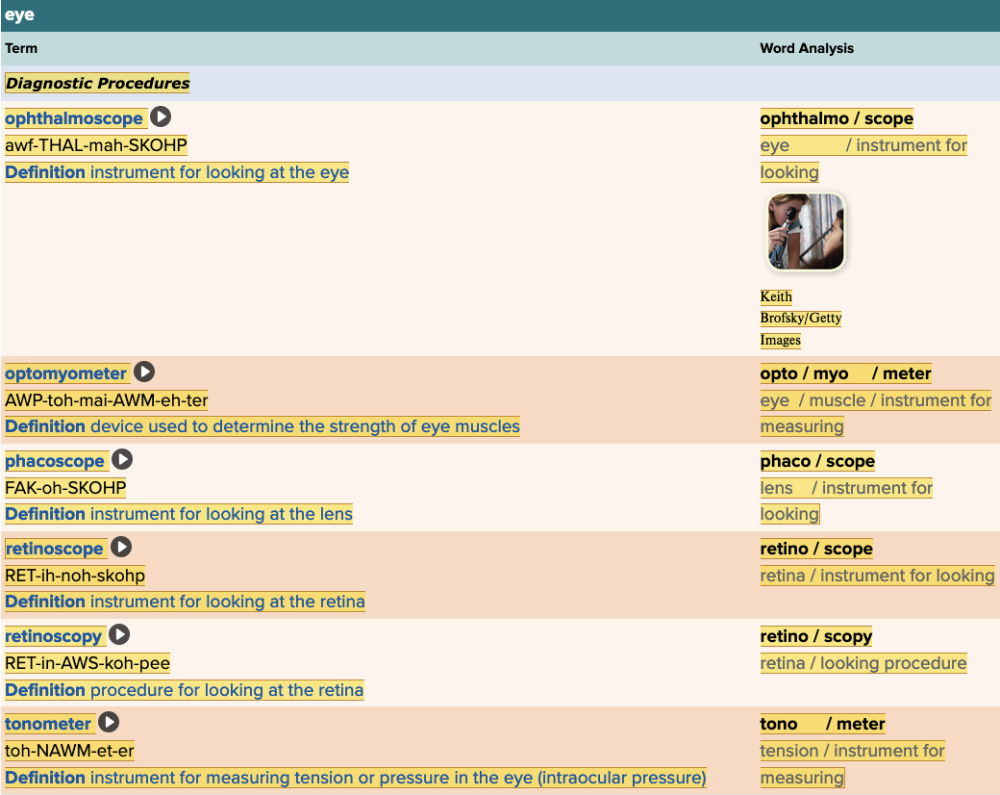Play audio pronunciation for retinoscope
The height and width of the screenshot is (795, 1000).
point(120,548)
